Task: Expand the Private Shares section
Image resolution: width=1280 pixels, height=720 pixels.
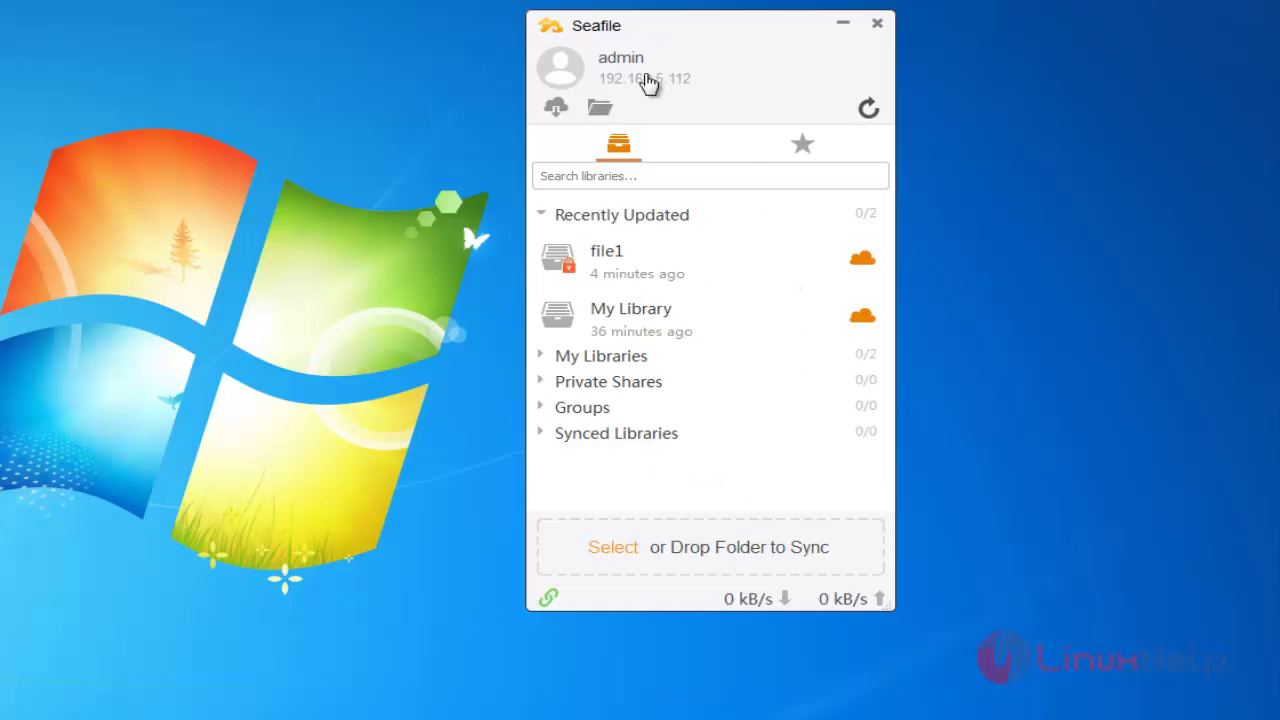Action: (540, 380)
